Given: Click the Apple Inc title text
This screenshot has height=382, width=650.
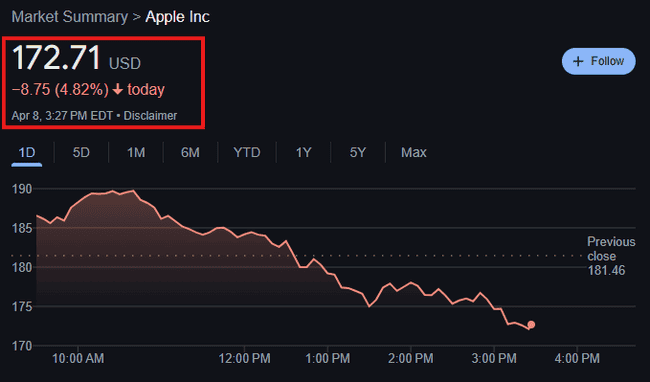Looking at the screenshot, I should tap(177, 17).
